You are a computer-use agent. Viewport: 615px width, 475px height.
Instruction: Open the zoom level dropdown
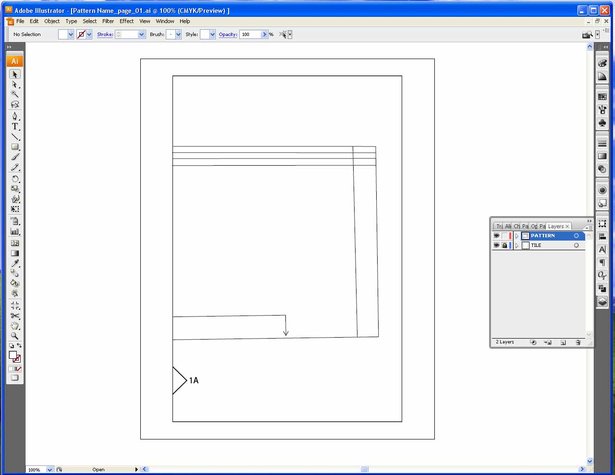pyautogui.click(x=50, y=470)
